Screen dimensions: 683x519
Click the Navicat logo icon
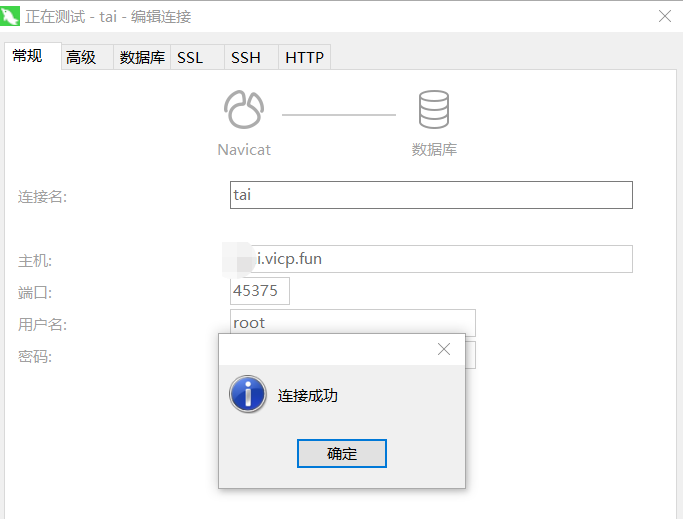pyautogui.click(x=244, y=109)
